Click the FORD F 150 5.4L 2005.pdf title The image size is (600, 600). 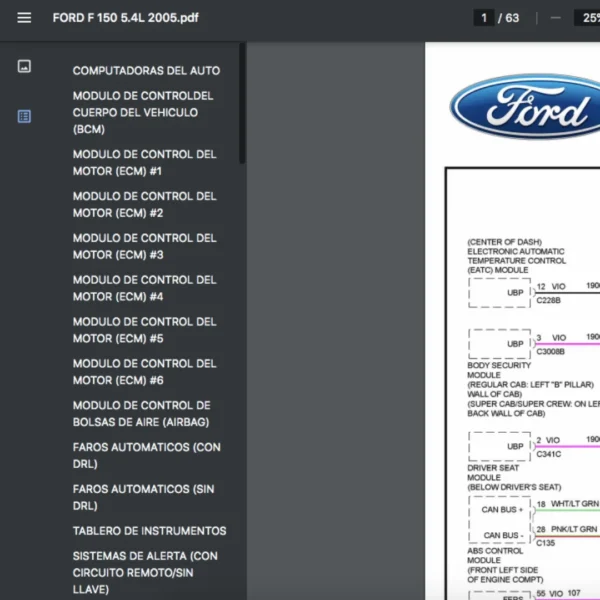point(126,18)
